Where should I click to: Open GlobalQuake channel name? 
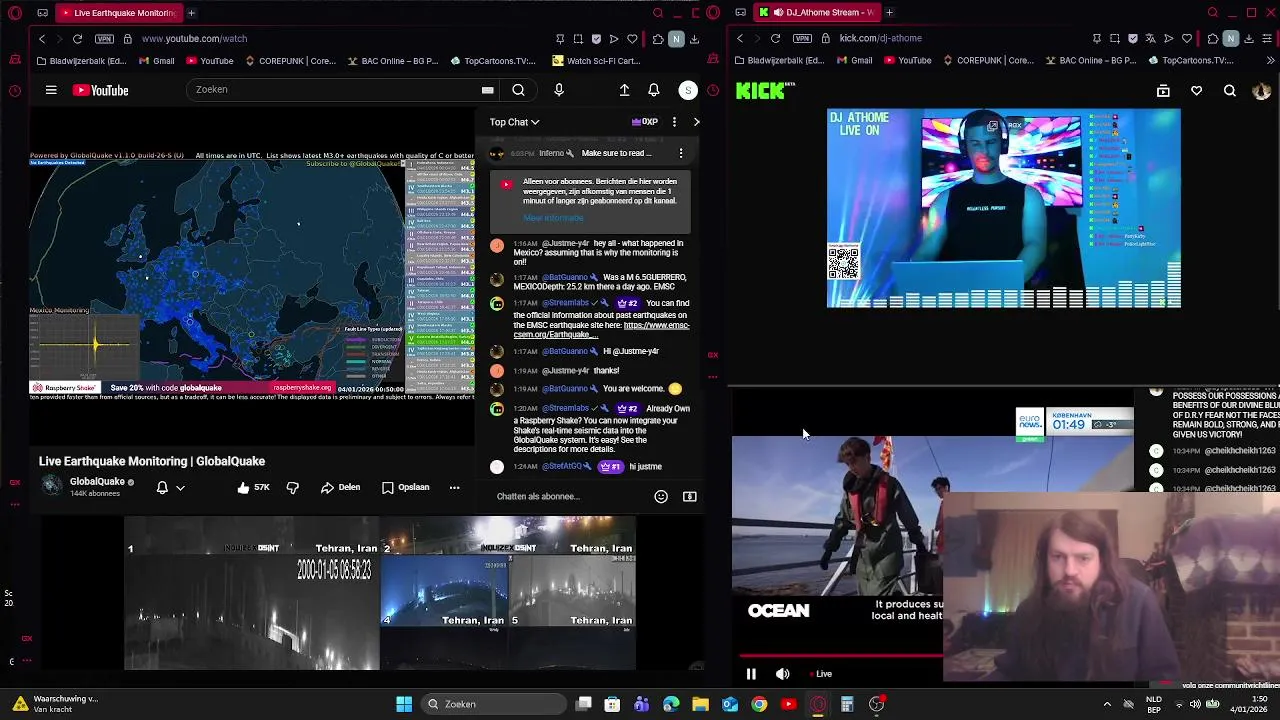(x=97, y=482)
